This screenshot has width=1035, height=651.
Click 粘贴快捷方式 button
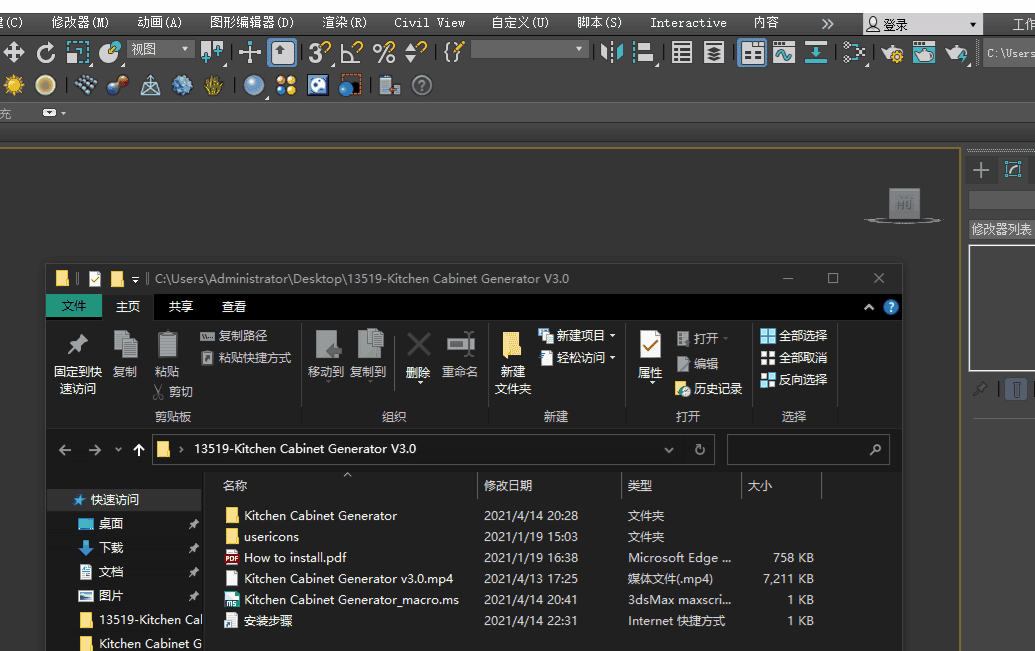[246, 357]
